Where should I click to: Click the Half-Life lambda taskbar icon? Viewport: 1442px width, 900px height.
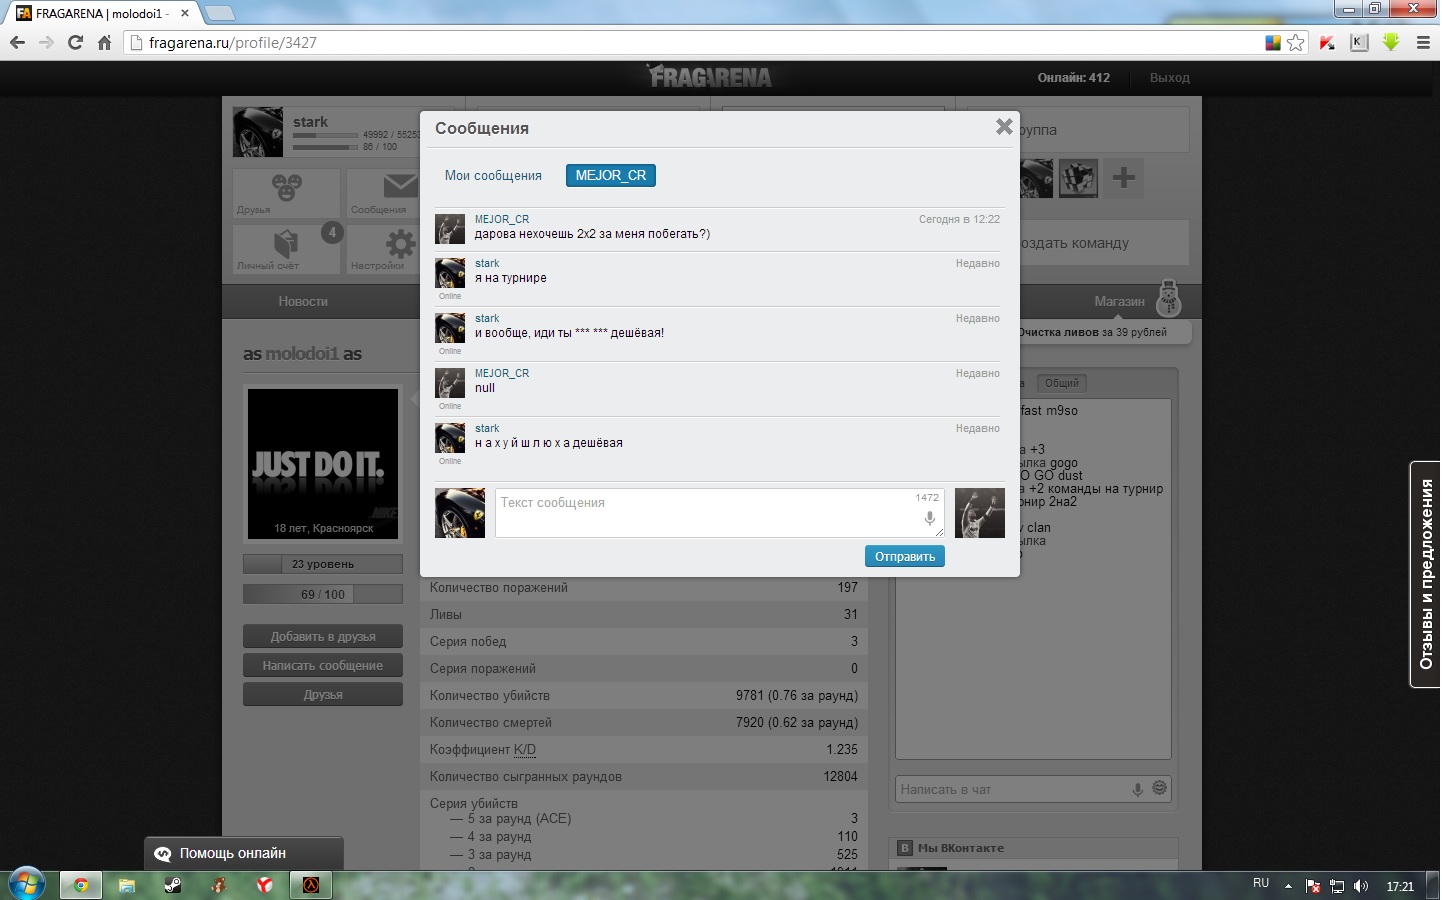click(311, 885)
